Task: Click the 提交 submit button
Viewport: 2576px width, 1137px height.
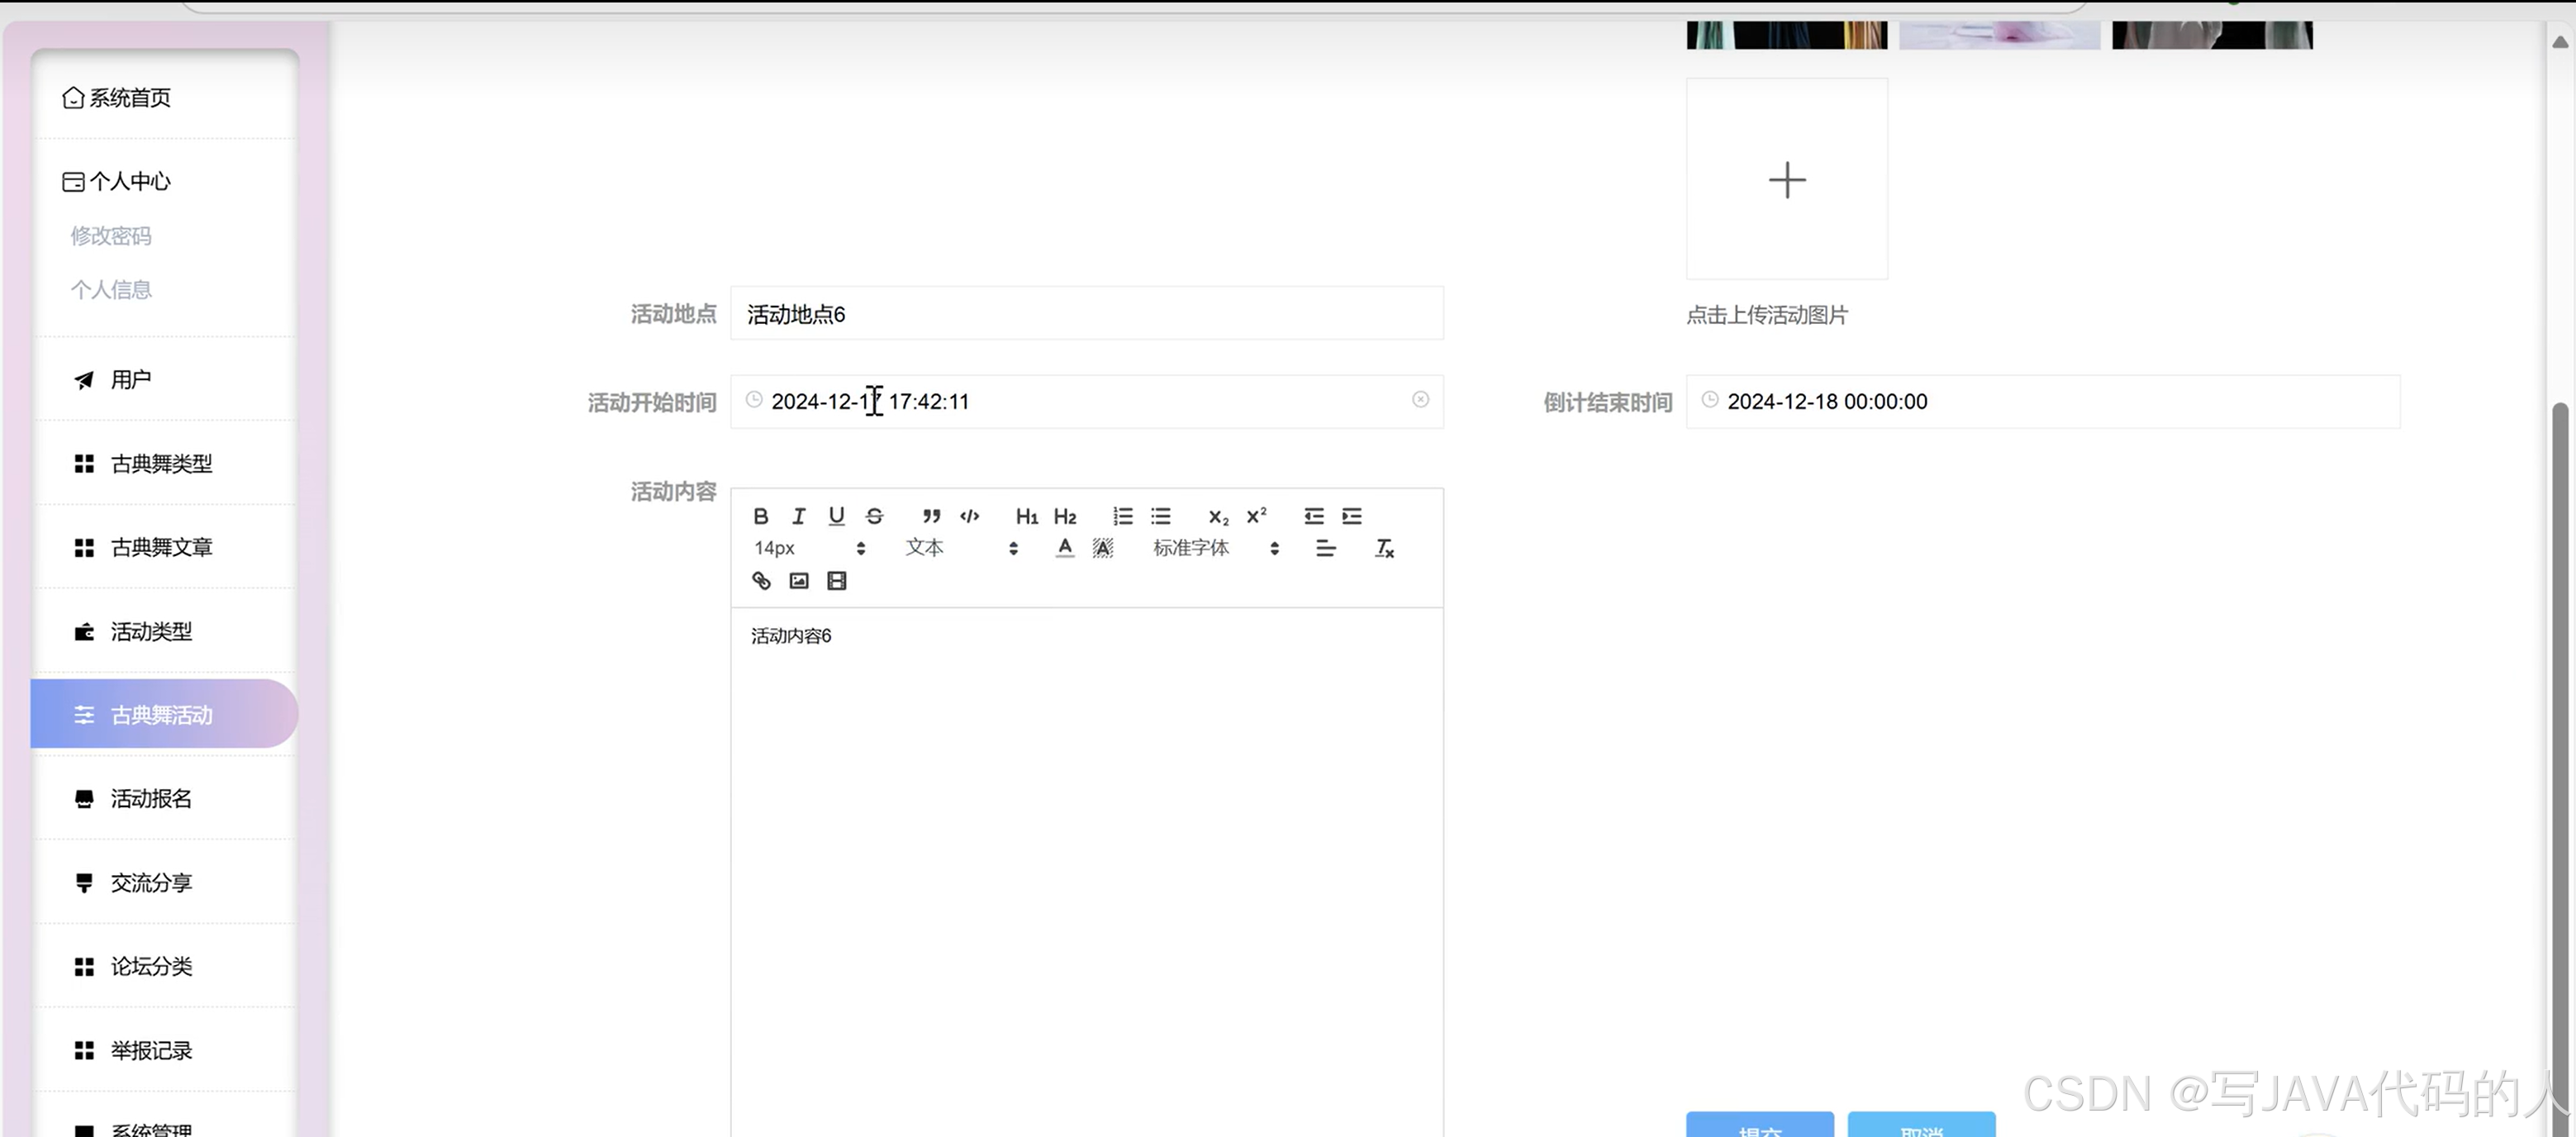Action: pos(1760,1129)
